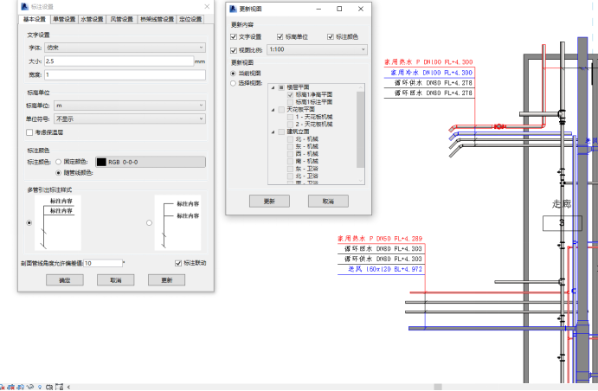Close the 标注设置 dialog with X
This screenshot has width=598, height=391.
pyautogui.click(x=207, y=6)
